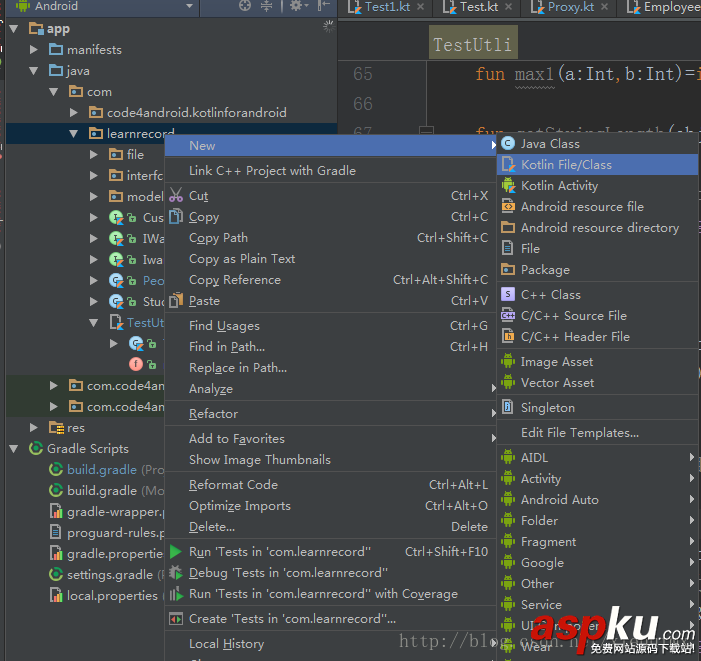The height and width of the screenshot is (661, 701).
Task: Select Delete... menu entry
Action: (331, 526)
